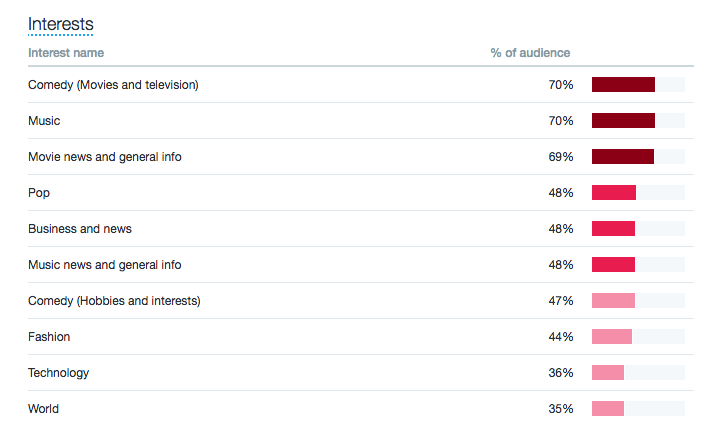The height and width of the screenshot is (447, 710).
Task: Select the Business and news label
Action: point(80,229)
